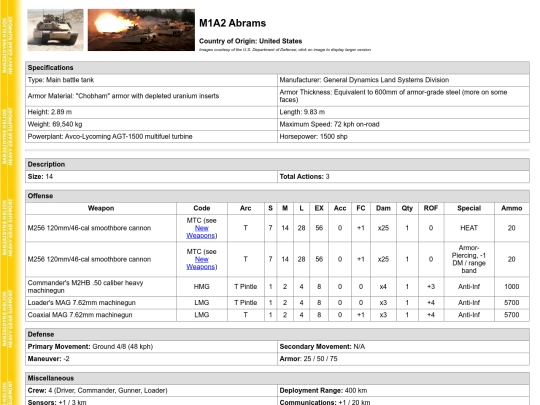Select the HMG code cell
Screen dimensions: 540x405
202,287
